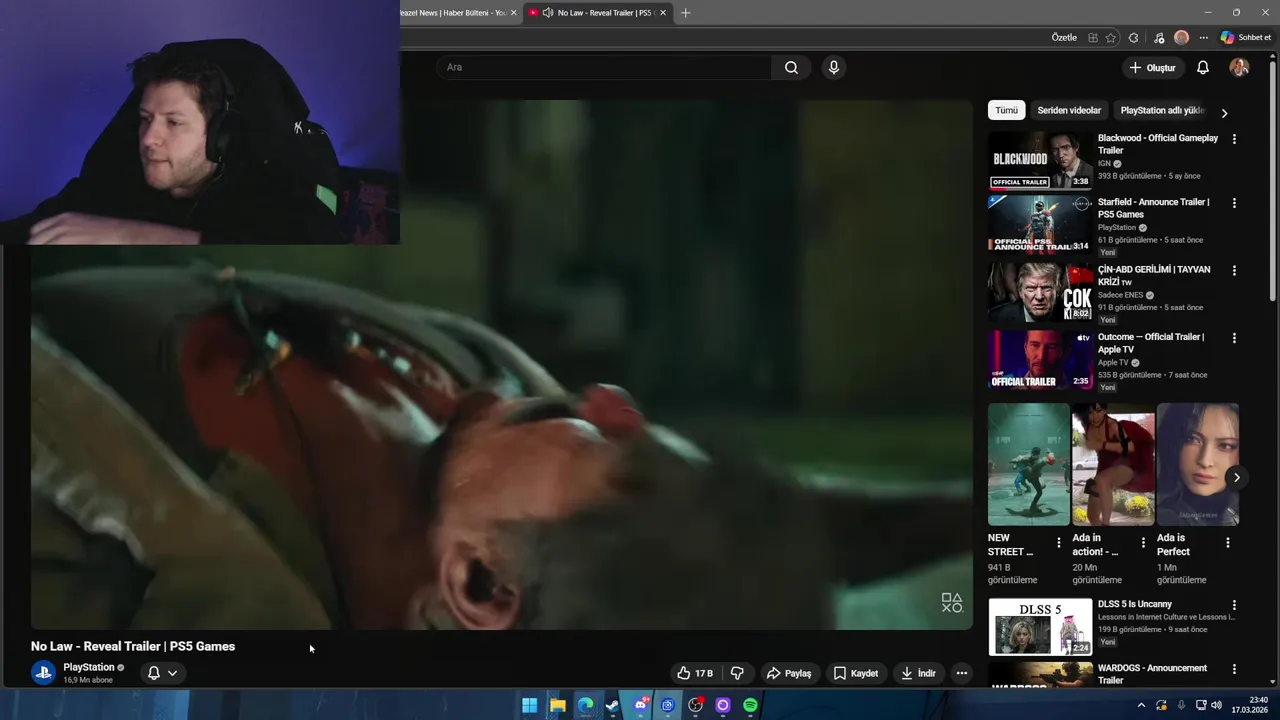Open options menu for DLSS 5 video
Screen dimensions: 1280x720
(1234, 605)
